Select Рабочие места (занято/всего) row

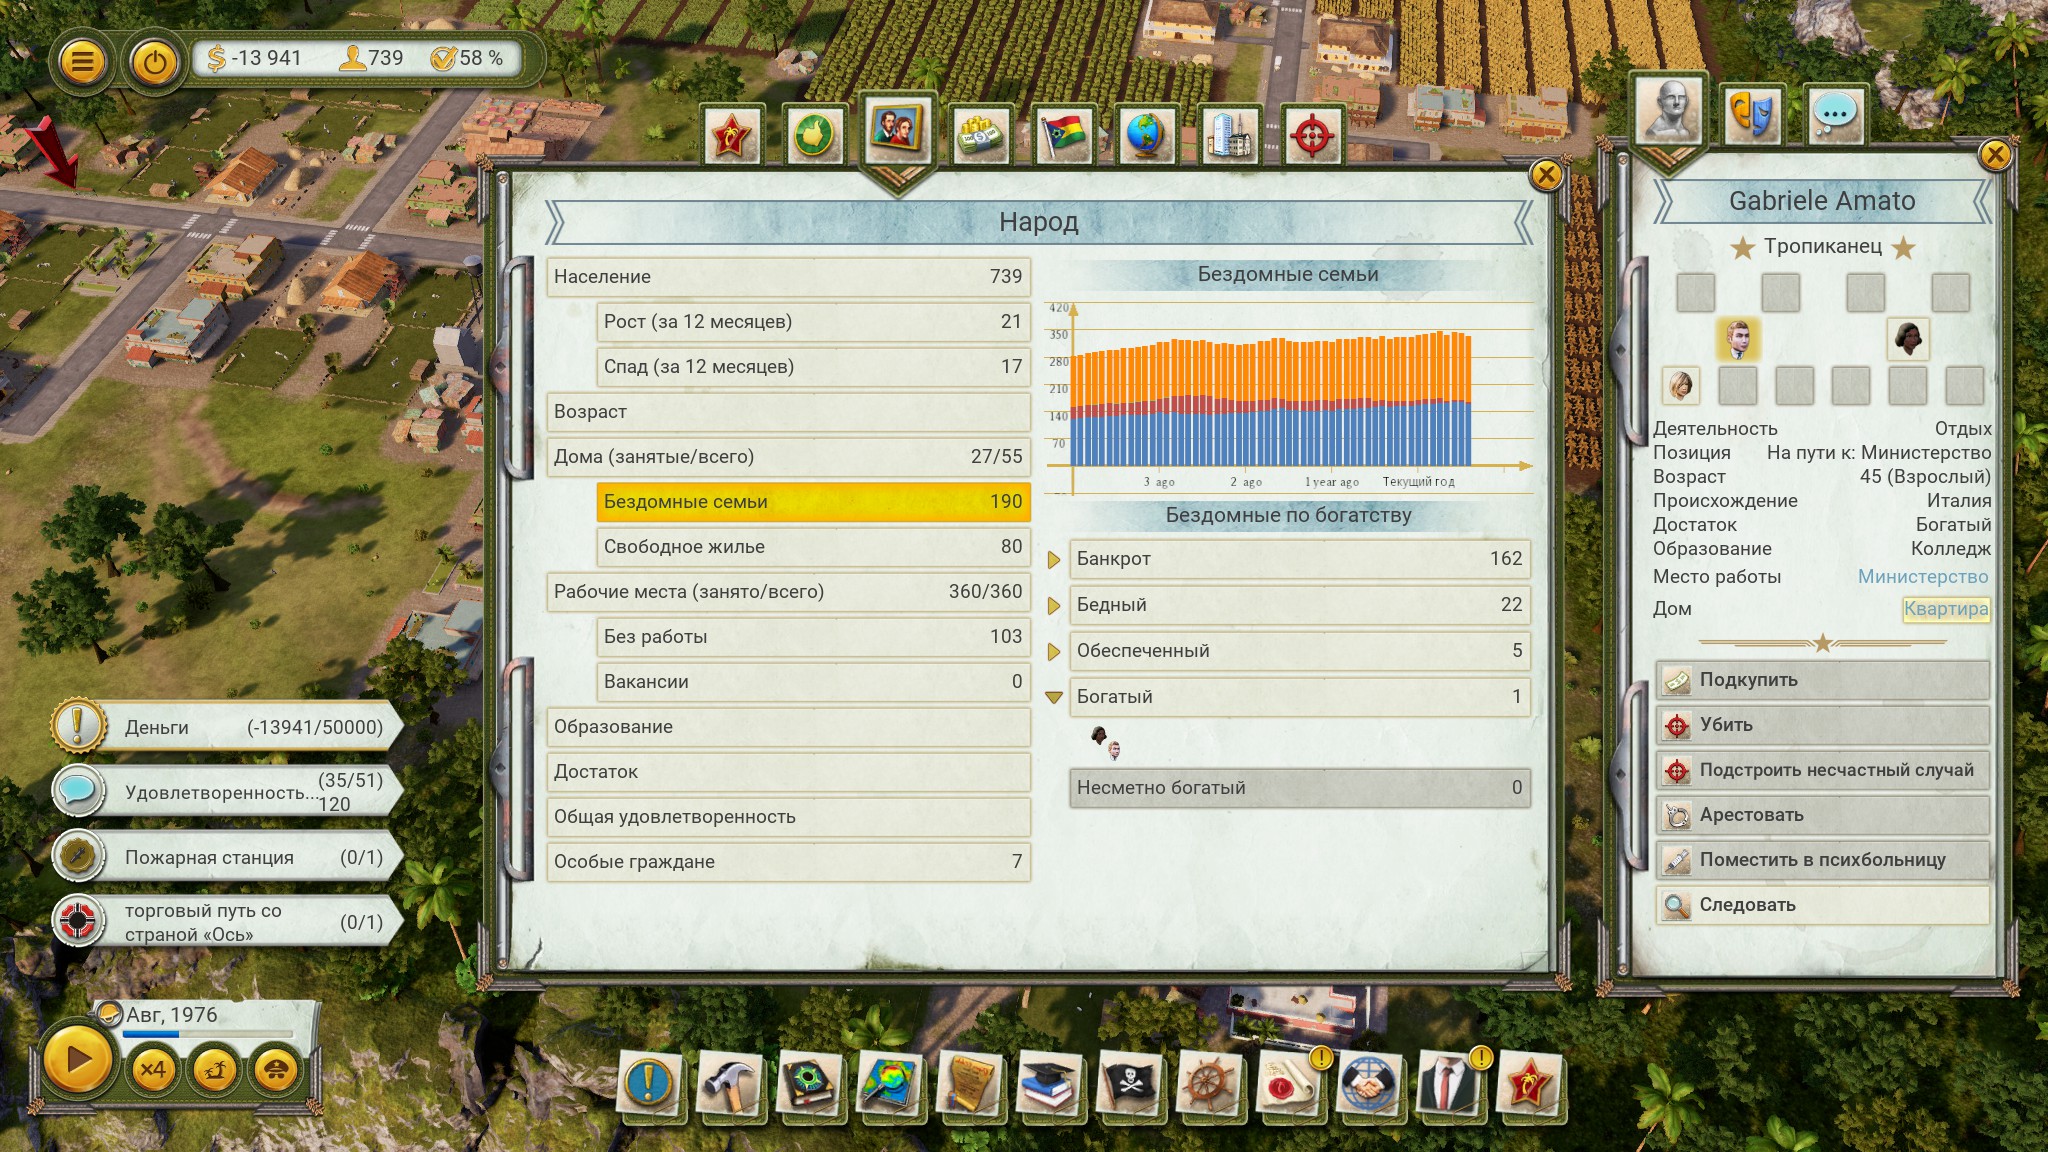point(788,592)
